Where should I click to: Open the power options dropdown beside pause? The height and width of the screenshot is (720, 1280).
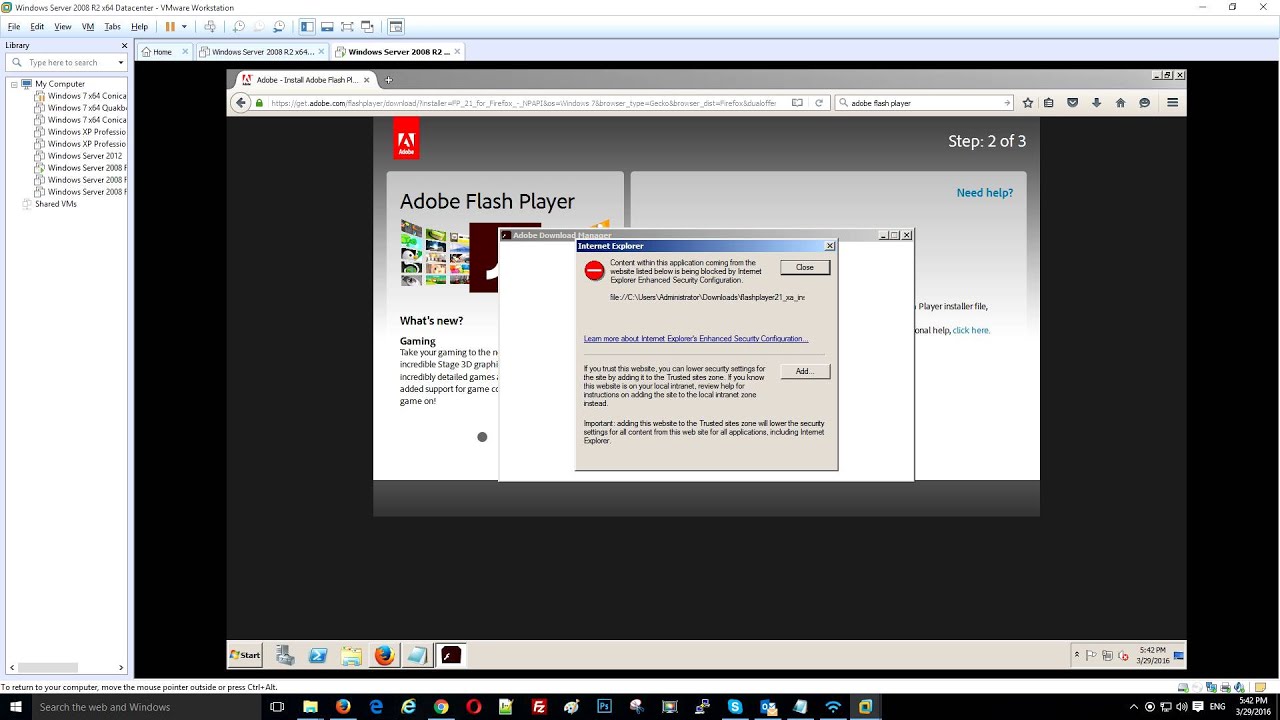(184, 27)
